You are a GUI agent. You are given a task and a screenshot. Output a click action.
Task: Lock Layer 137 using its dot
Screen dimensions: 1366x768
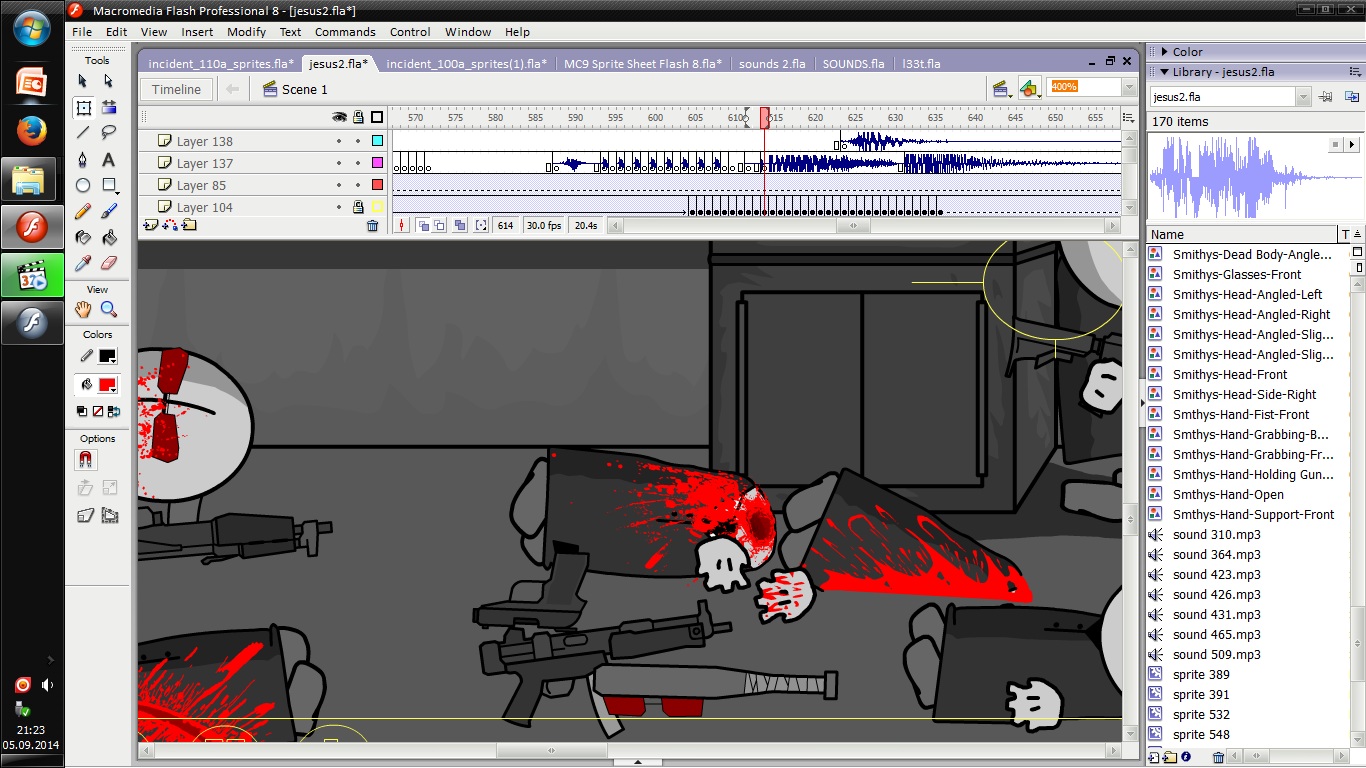click(358, 163)
